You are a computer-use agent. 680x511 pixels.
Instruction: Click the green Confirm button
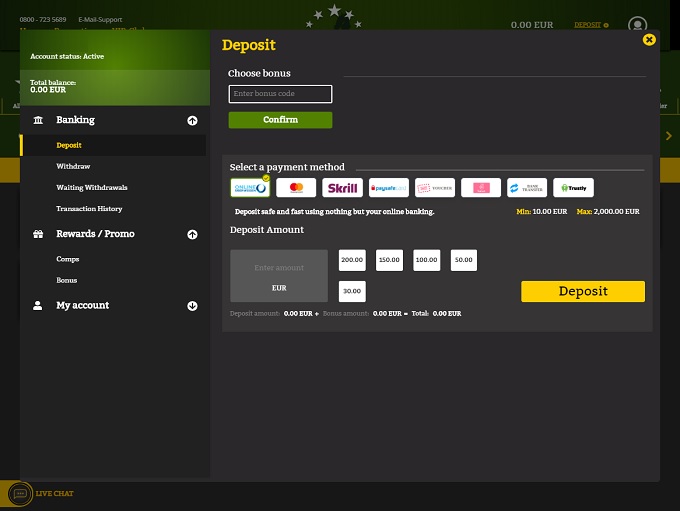pos(280,120)
